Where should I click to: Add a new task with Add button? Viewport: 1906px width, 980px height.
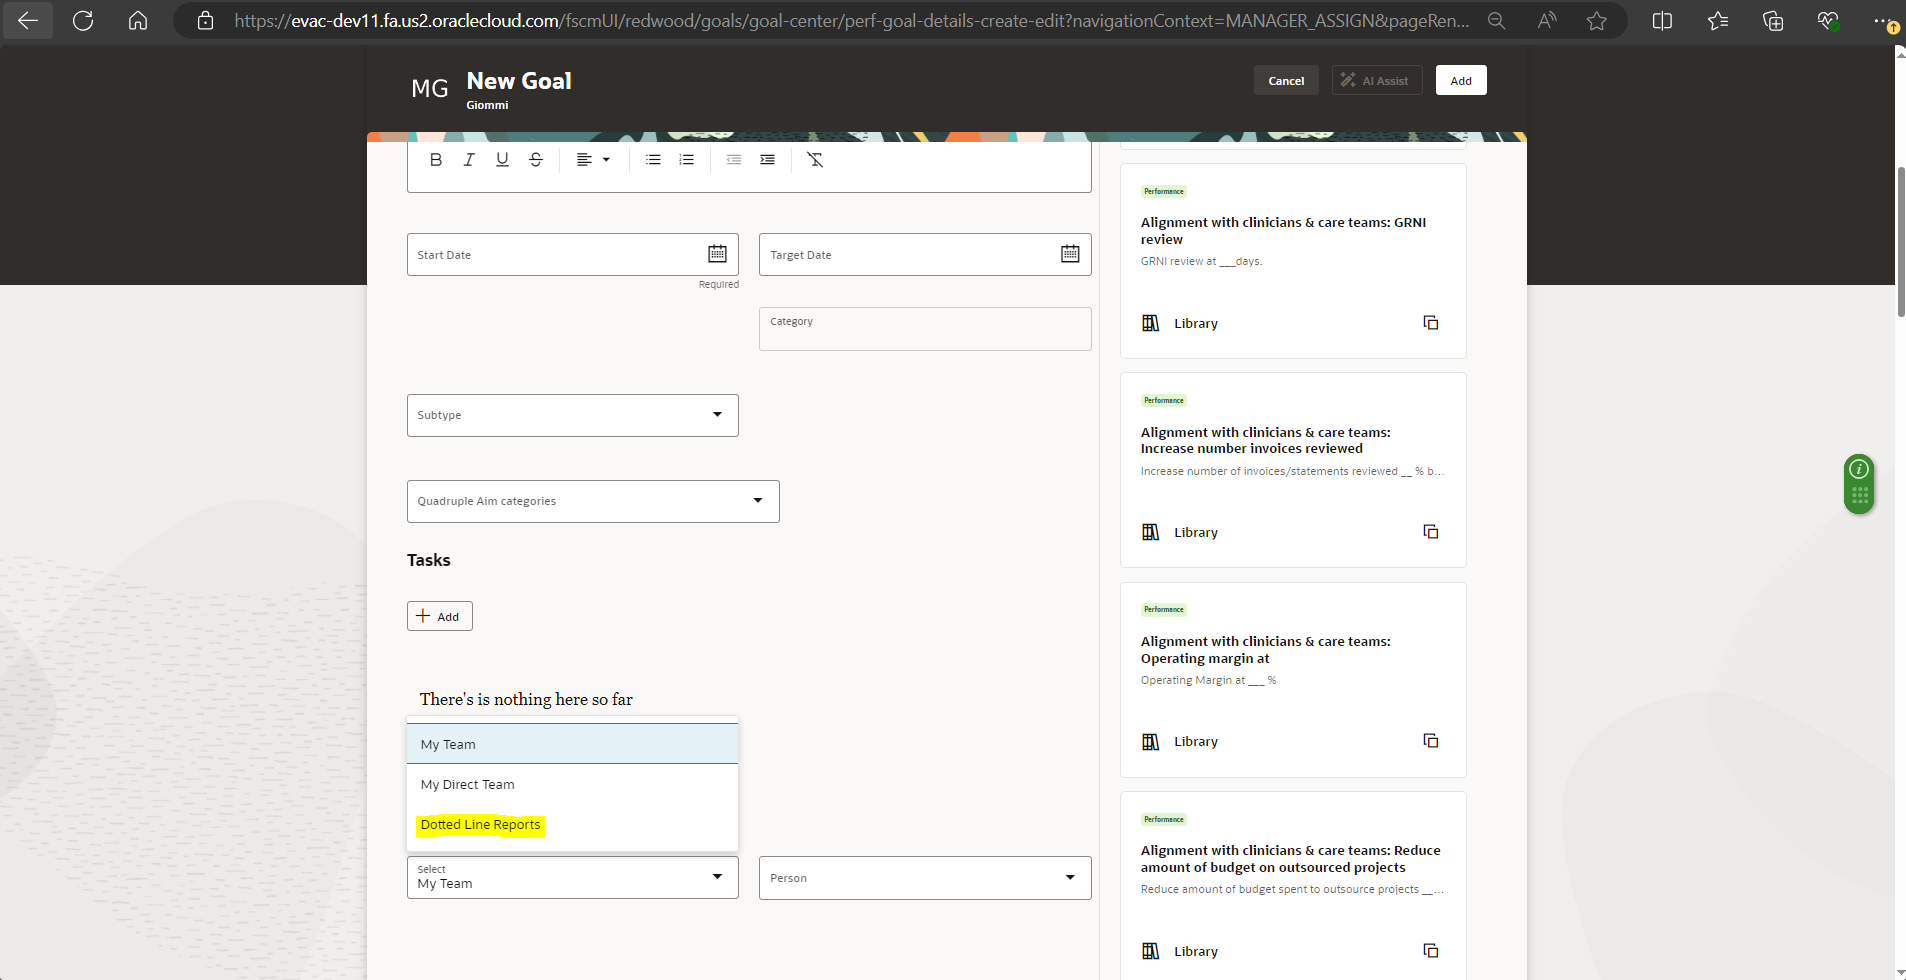(x=440, y=616)
